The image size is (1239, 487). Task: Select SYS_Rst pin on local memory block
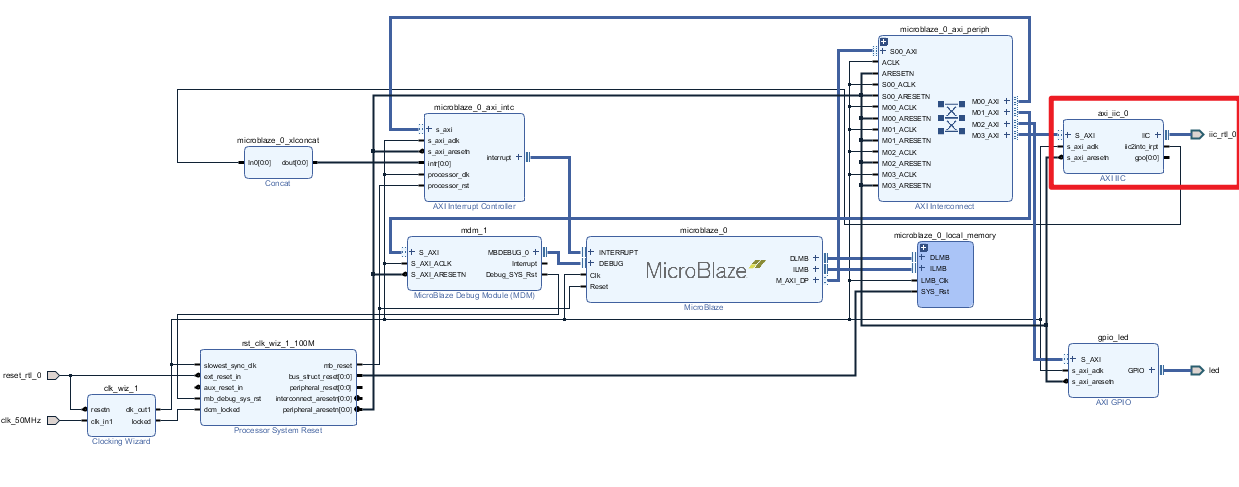coord(934,291)
